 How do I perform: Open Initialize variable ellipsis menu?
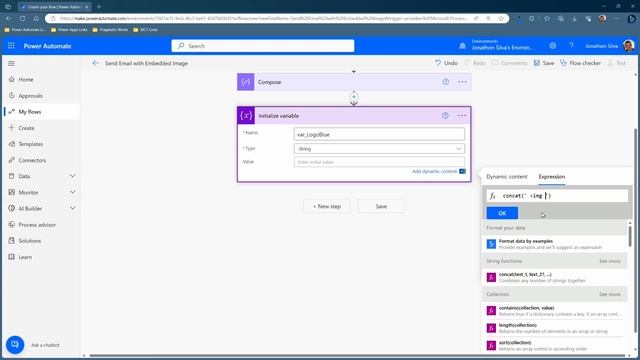click(462, 116)
